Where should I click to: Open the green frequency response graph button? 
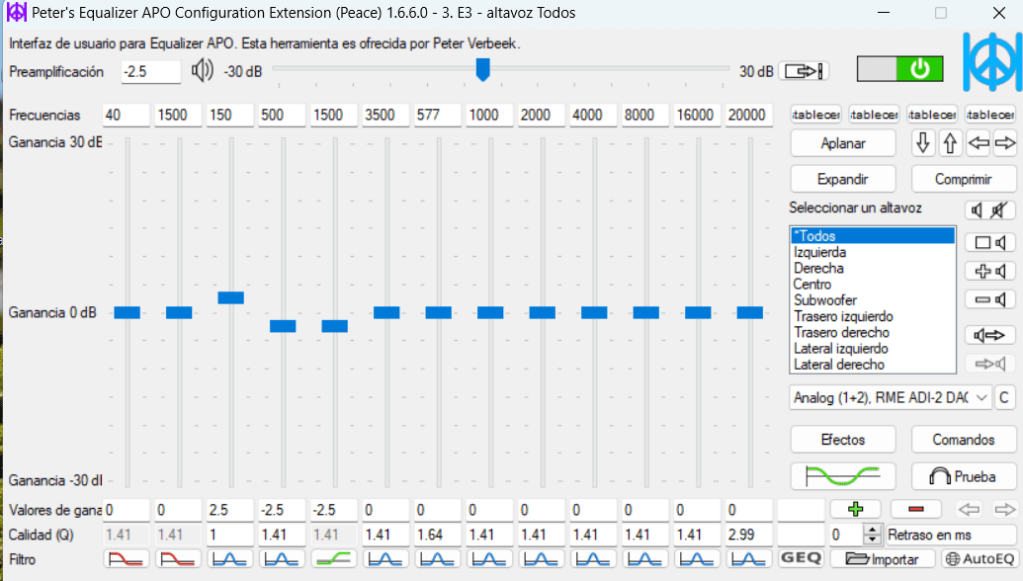pyautogui.click(x=843, y=477)
